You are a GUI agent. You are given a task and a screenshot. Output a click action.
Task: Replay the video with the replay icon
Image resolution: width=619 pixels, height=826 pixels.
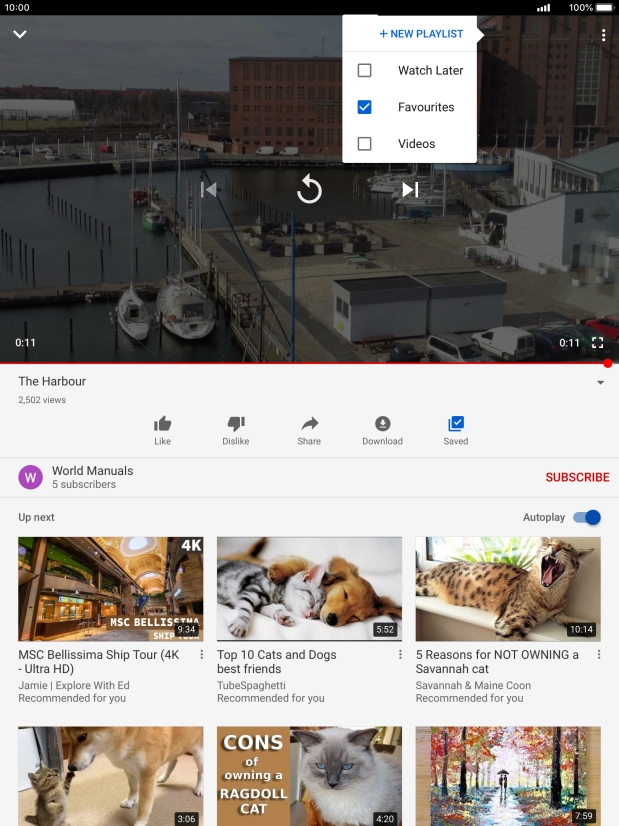pyautogui.click(x=309, y=189)
